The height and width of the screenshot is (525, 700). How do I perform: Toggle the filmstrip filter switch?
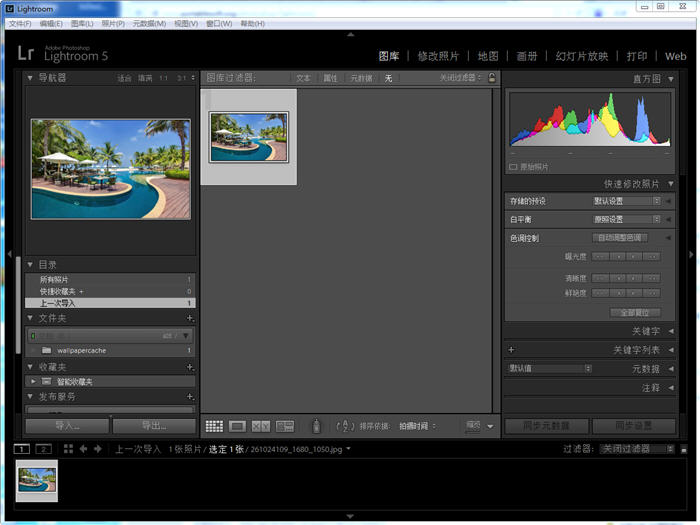687,449
